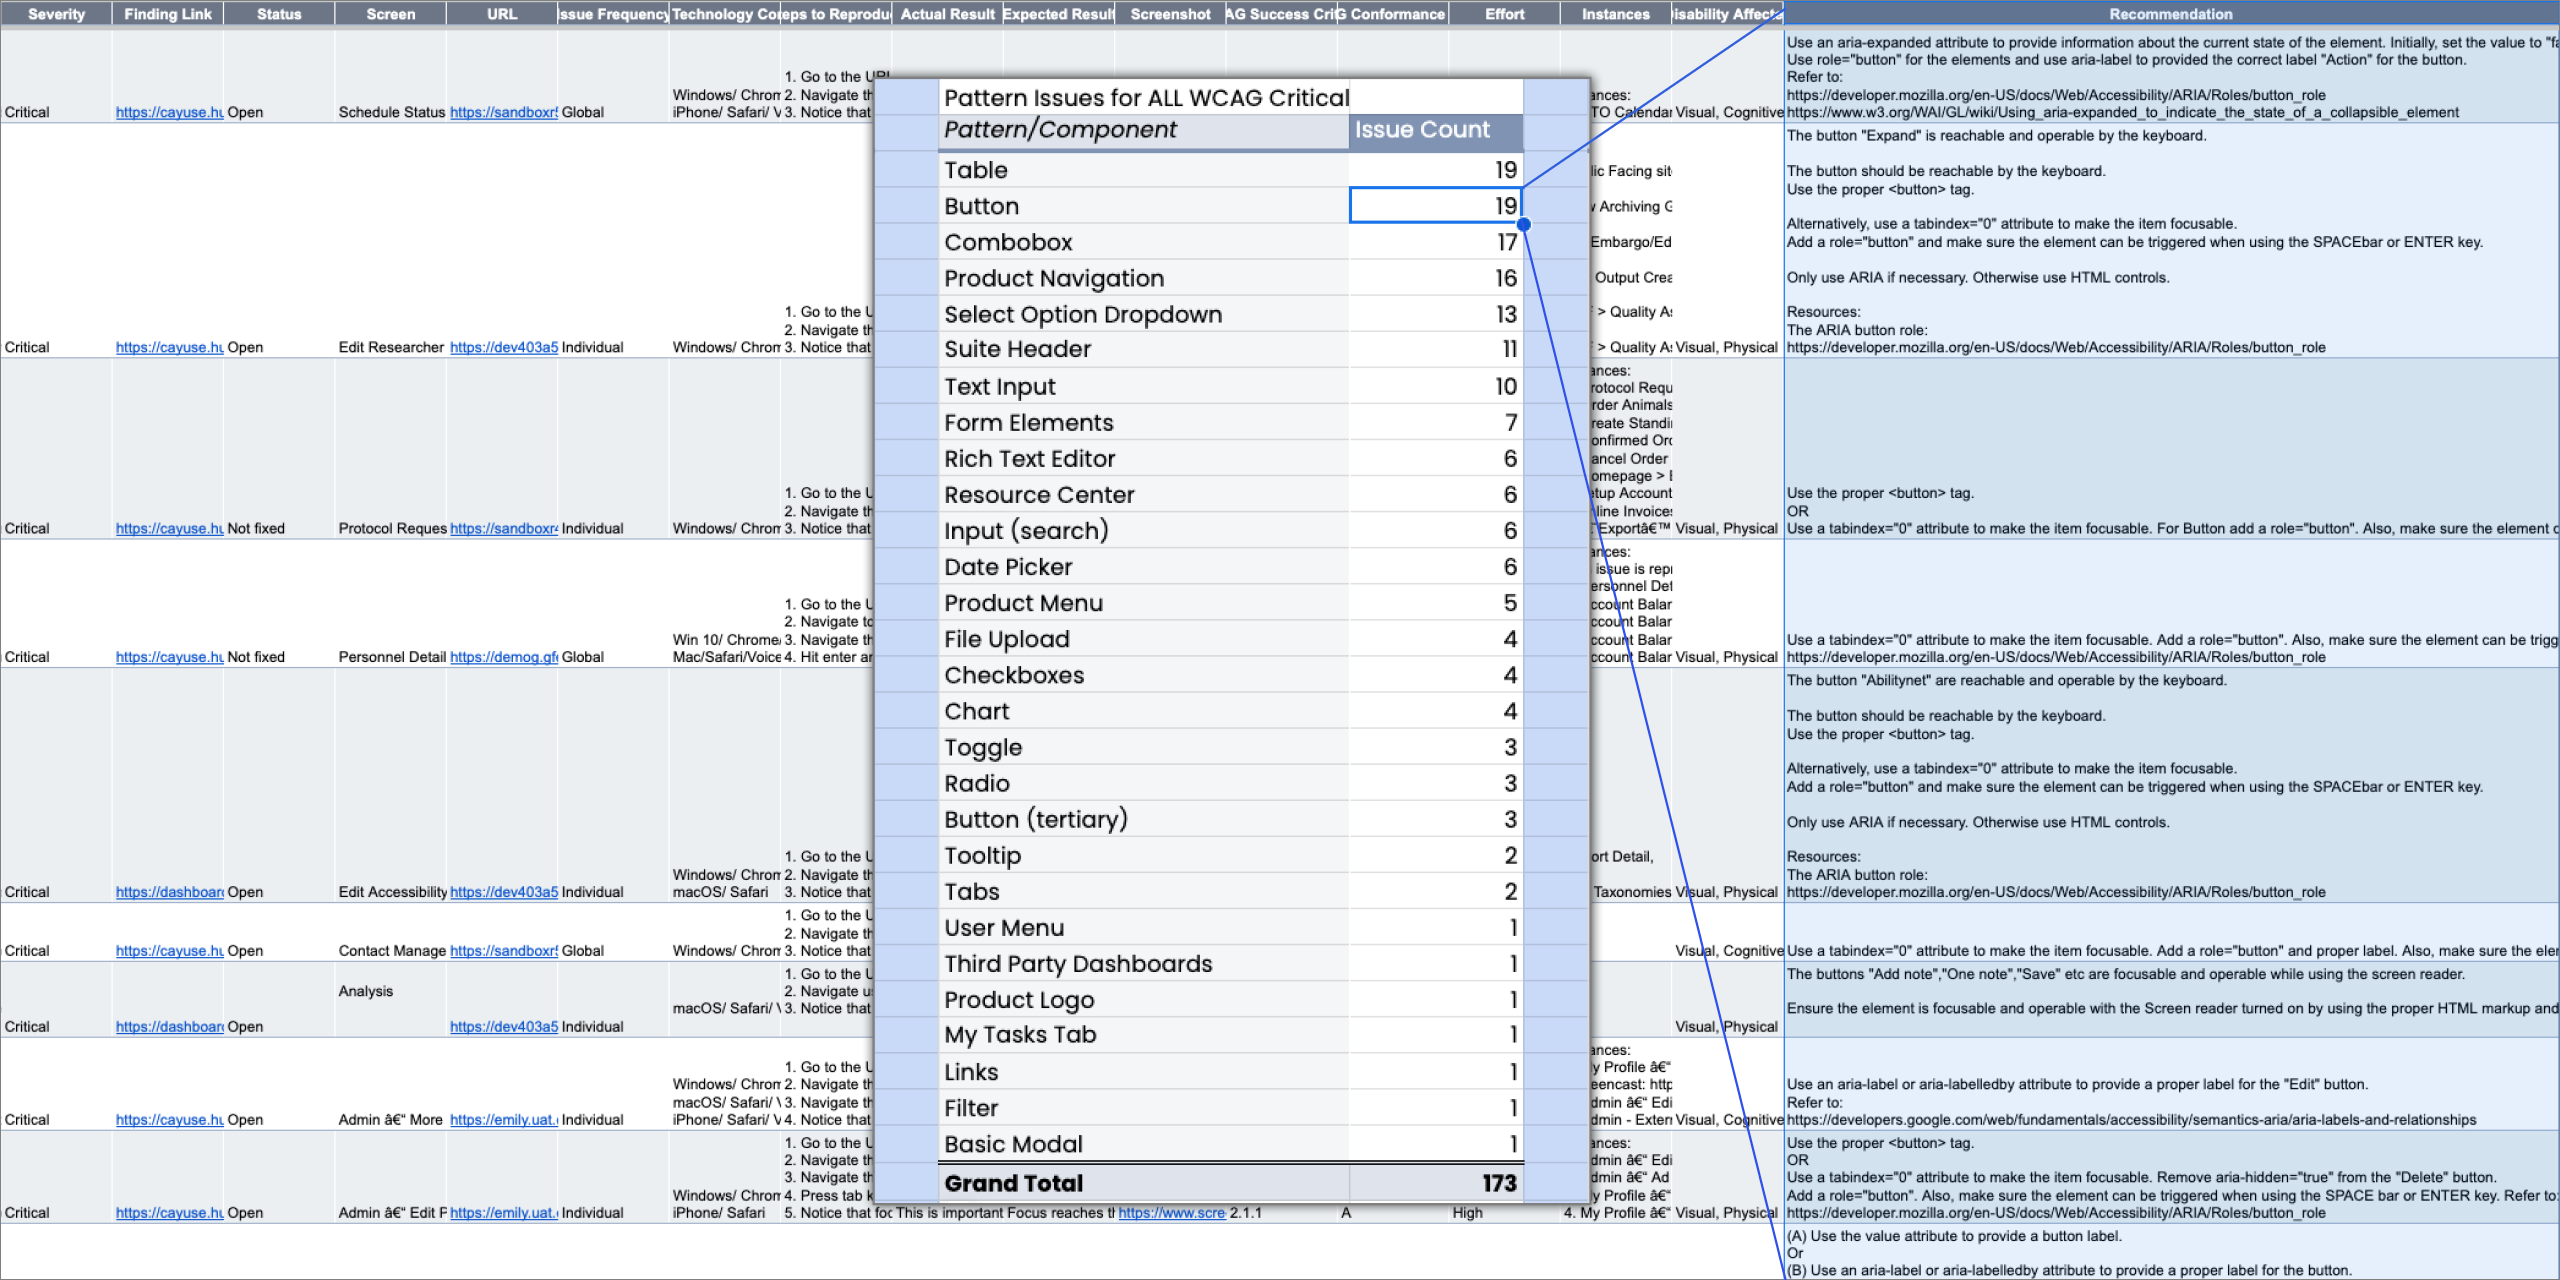Click the selection handle dot on the Button count cell
Screen dimensions: 2560x1280
pyautogui.click(x=1523, y=224)
